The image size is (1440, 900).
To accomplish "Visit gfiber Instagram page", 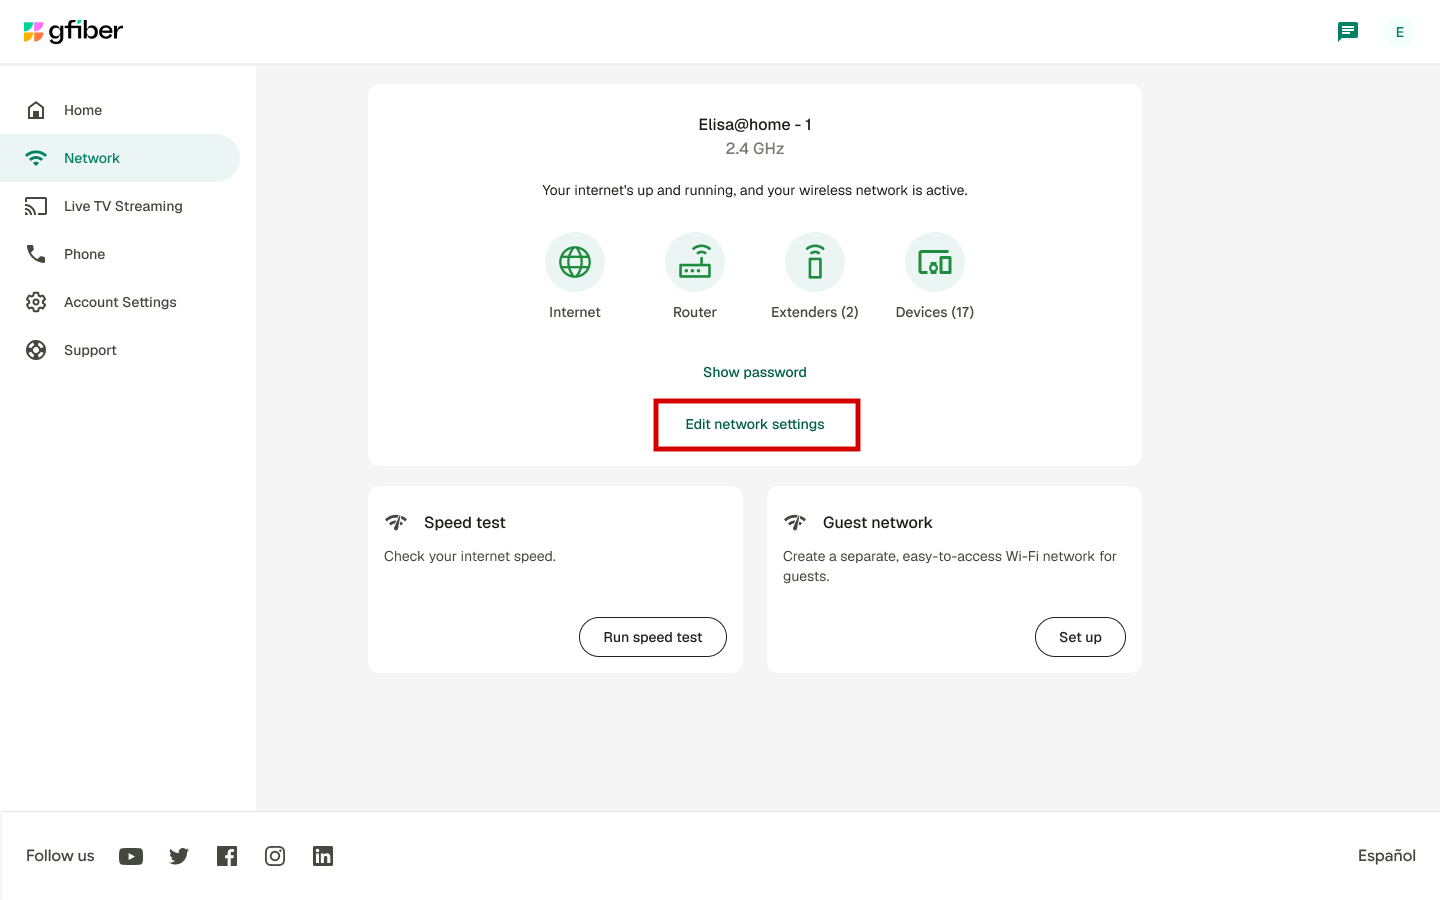I will coord(275,856).
